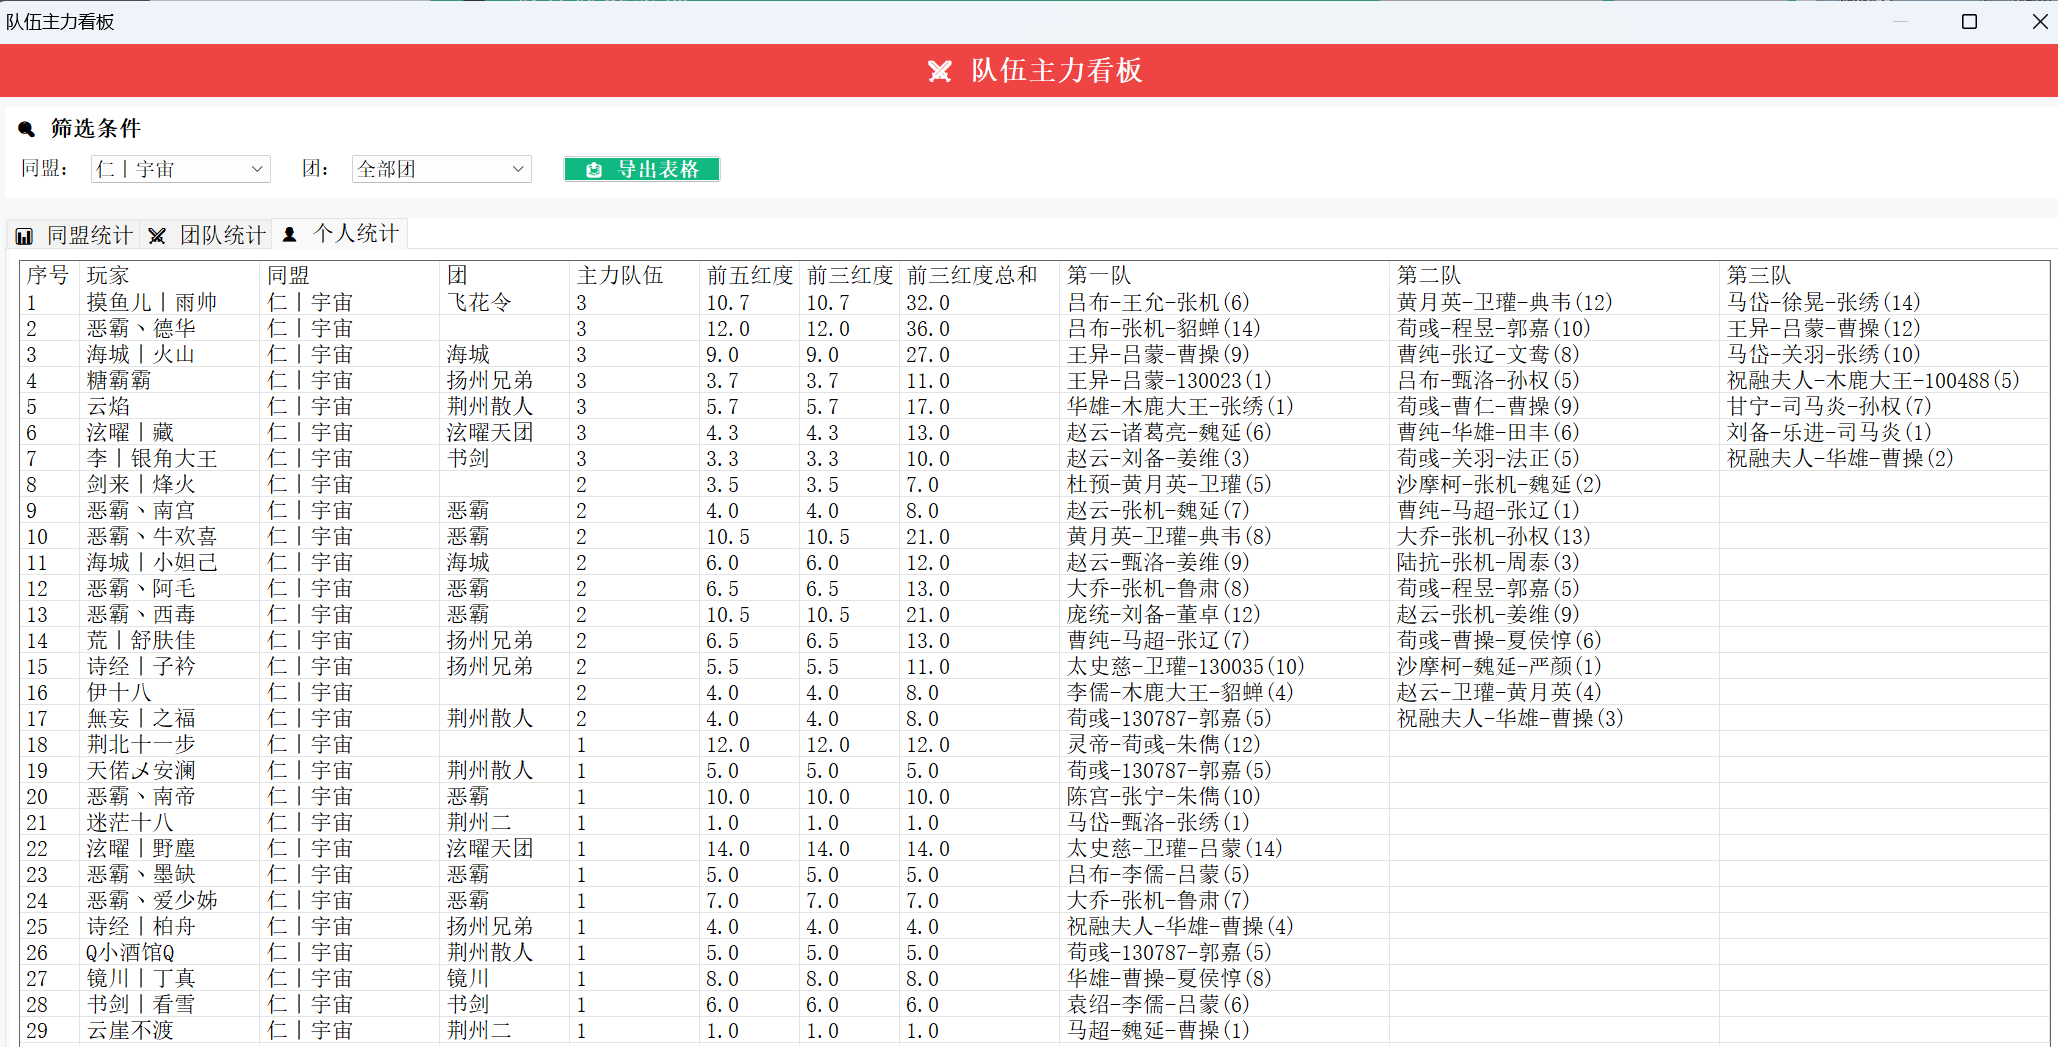Click second-team cell 大乔-张机-孙权(13)
This screenshot has width=2058, height=1047.
1494,536
